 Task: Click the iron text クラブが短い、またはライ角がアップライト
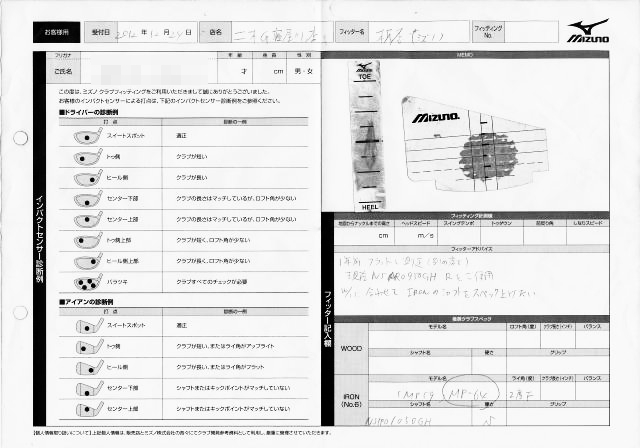(225, 346)
